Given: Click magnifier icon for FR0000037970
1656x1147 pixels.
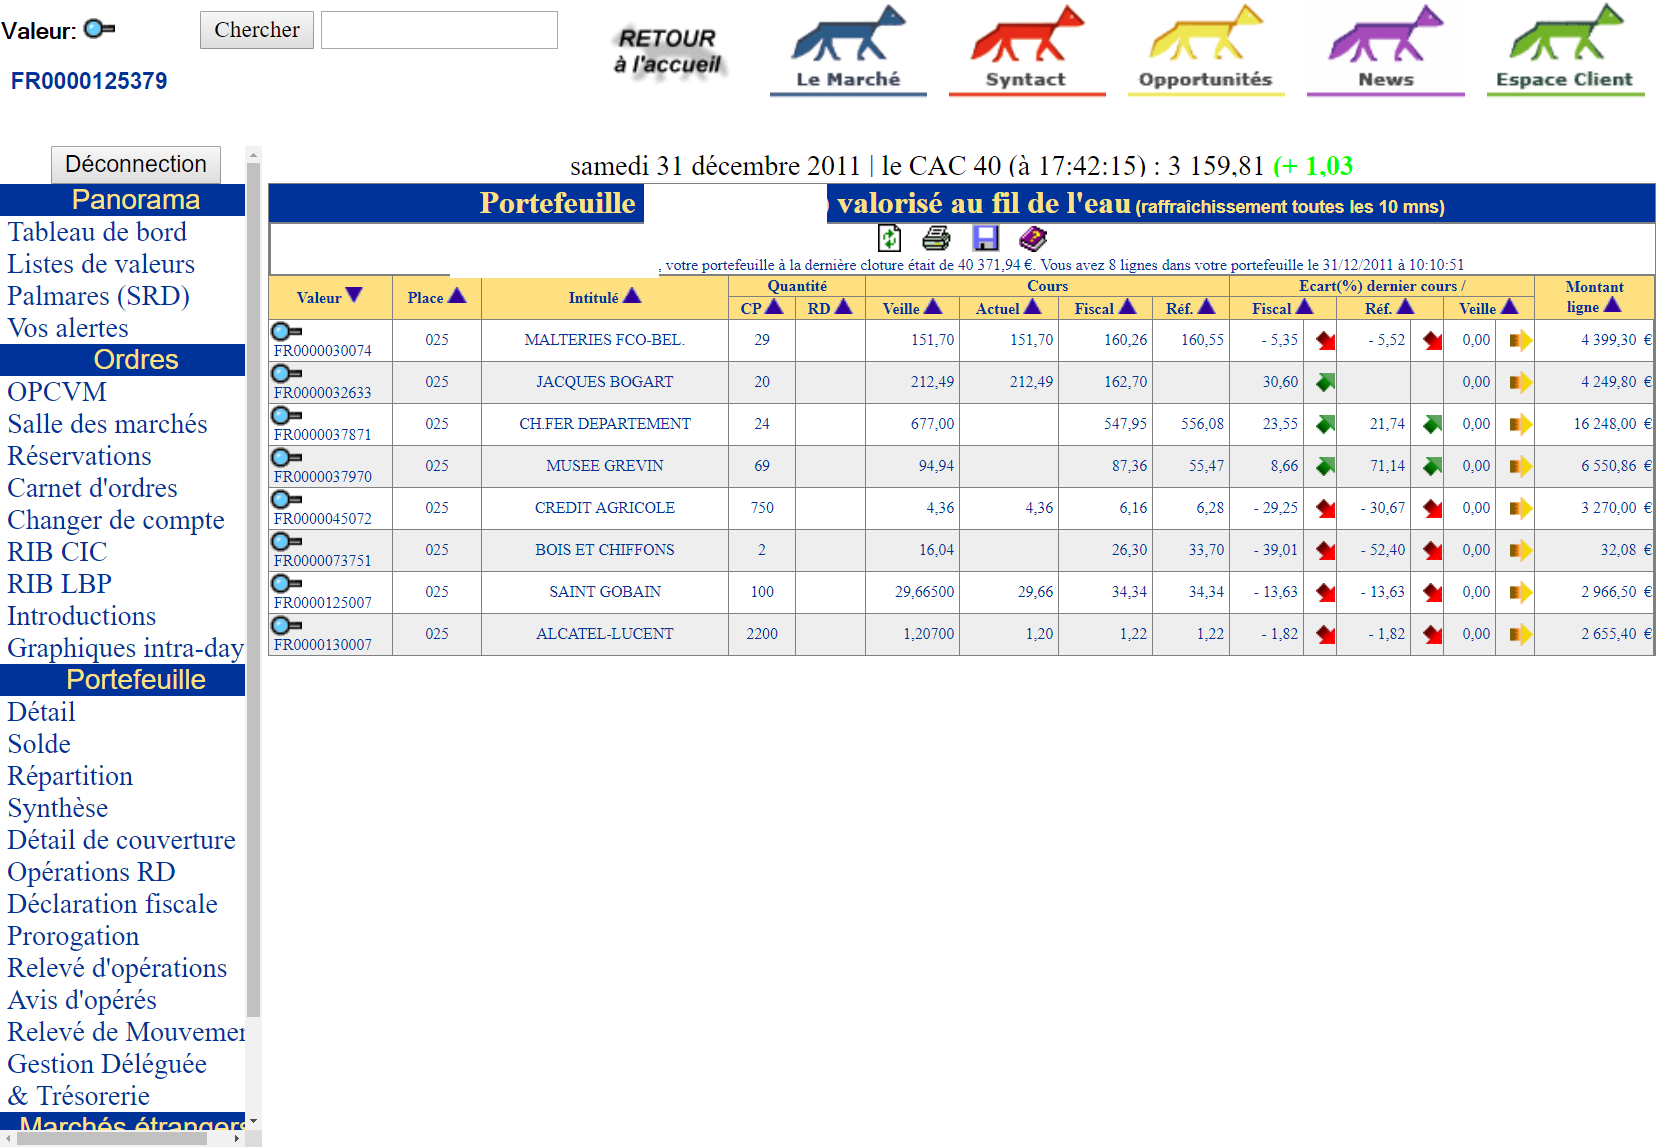Looking at the screenshot, I should point(287,457).
